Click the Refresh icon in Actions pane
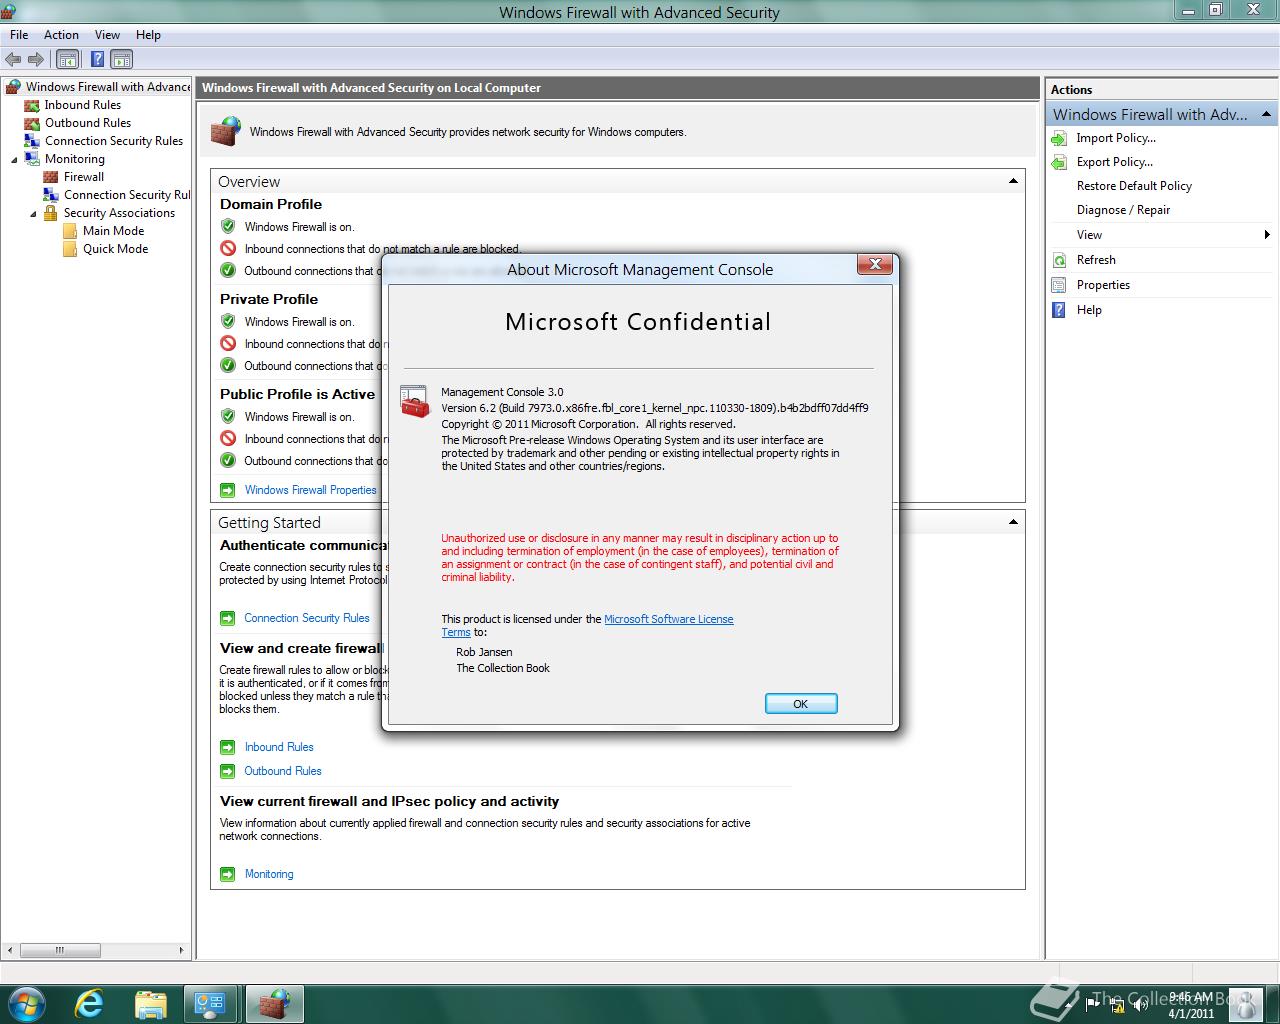The width and height of the screenshot is (1280, 1024). tap(1059, 260)
